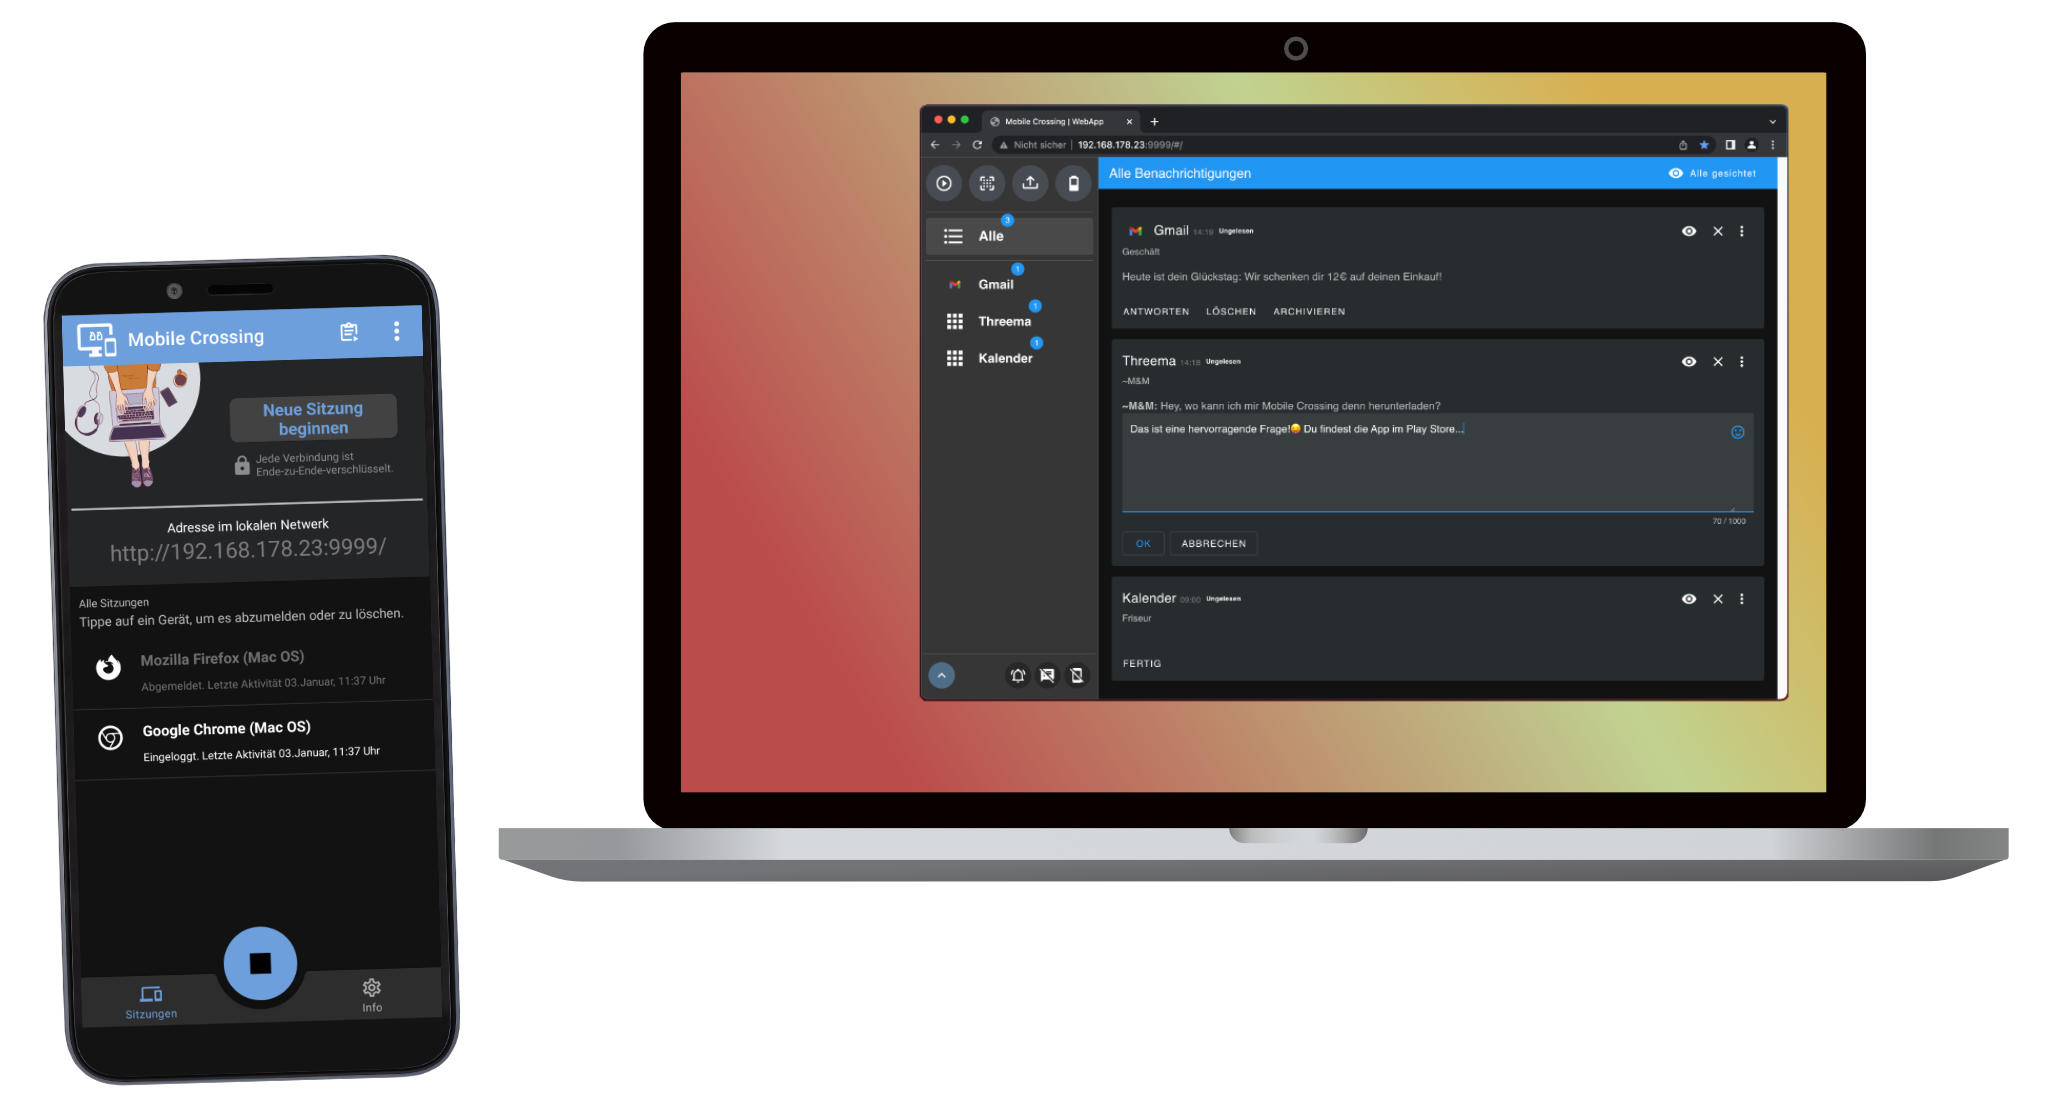Select 'Kalender' filter in sidebar

[x=1009, y=359]
